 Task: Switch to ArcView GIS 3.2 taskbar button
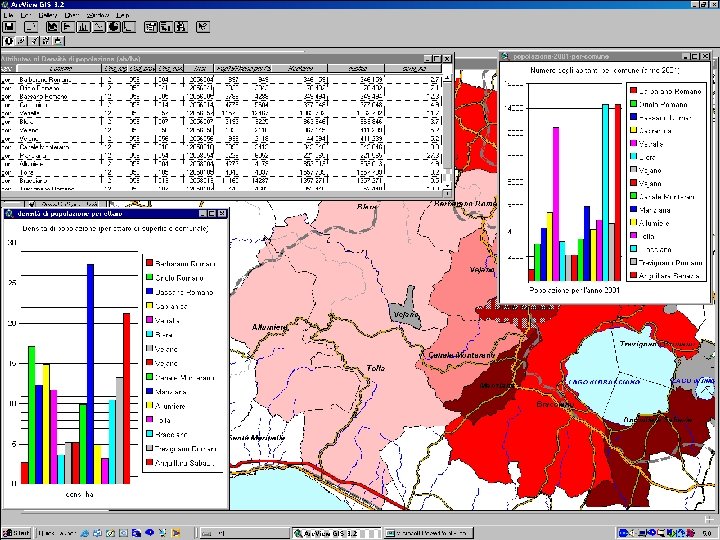337,533
